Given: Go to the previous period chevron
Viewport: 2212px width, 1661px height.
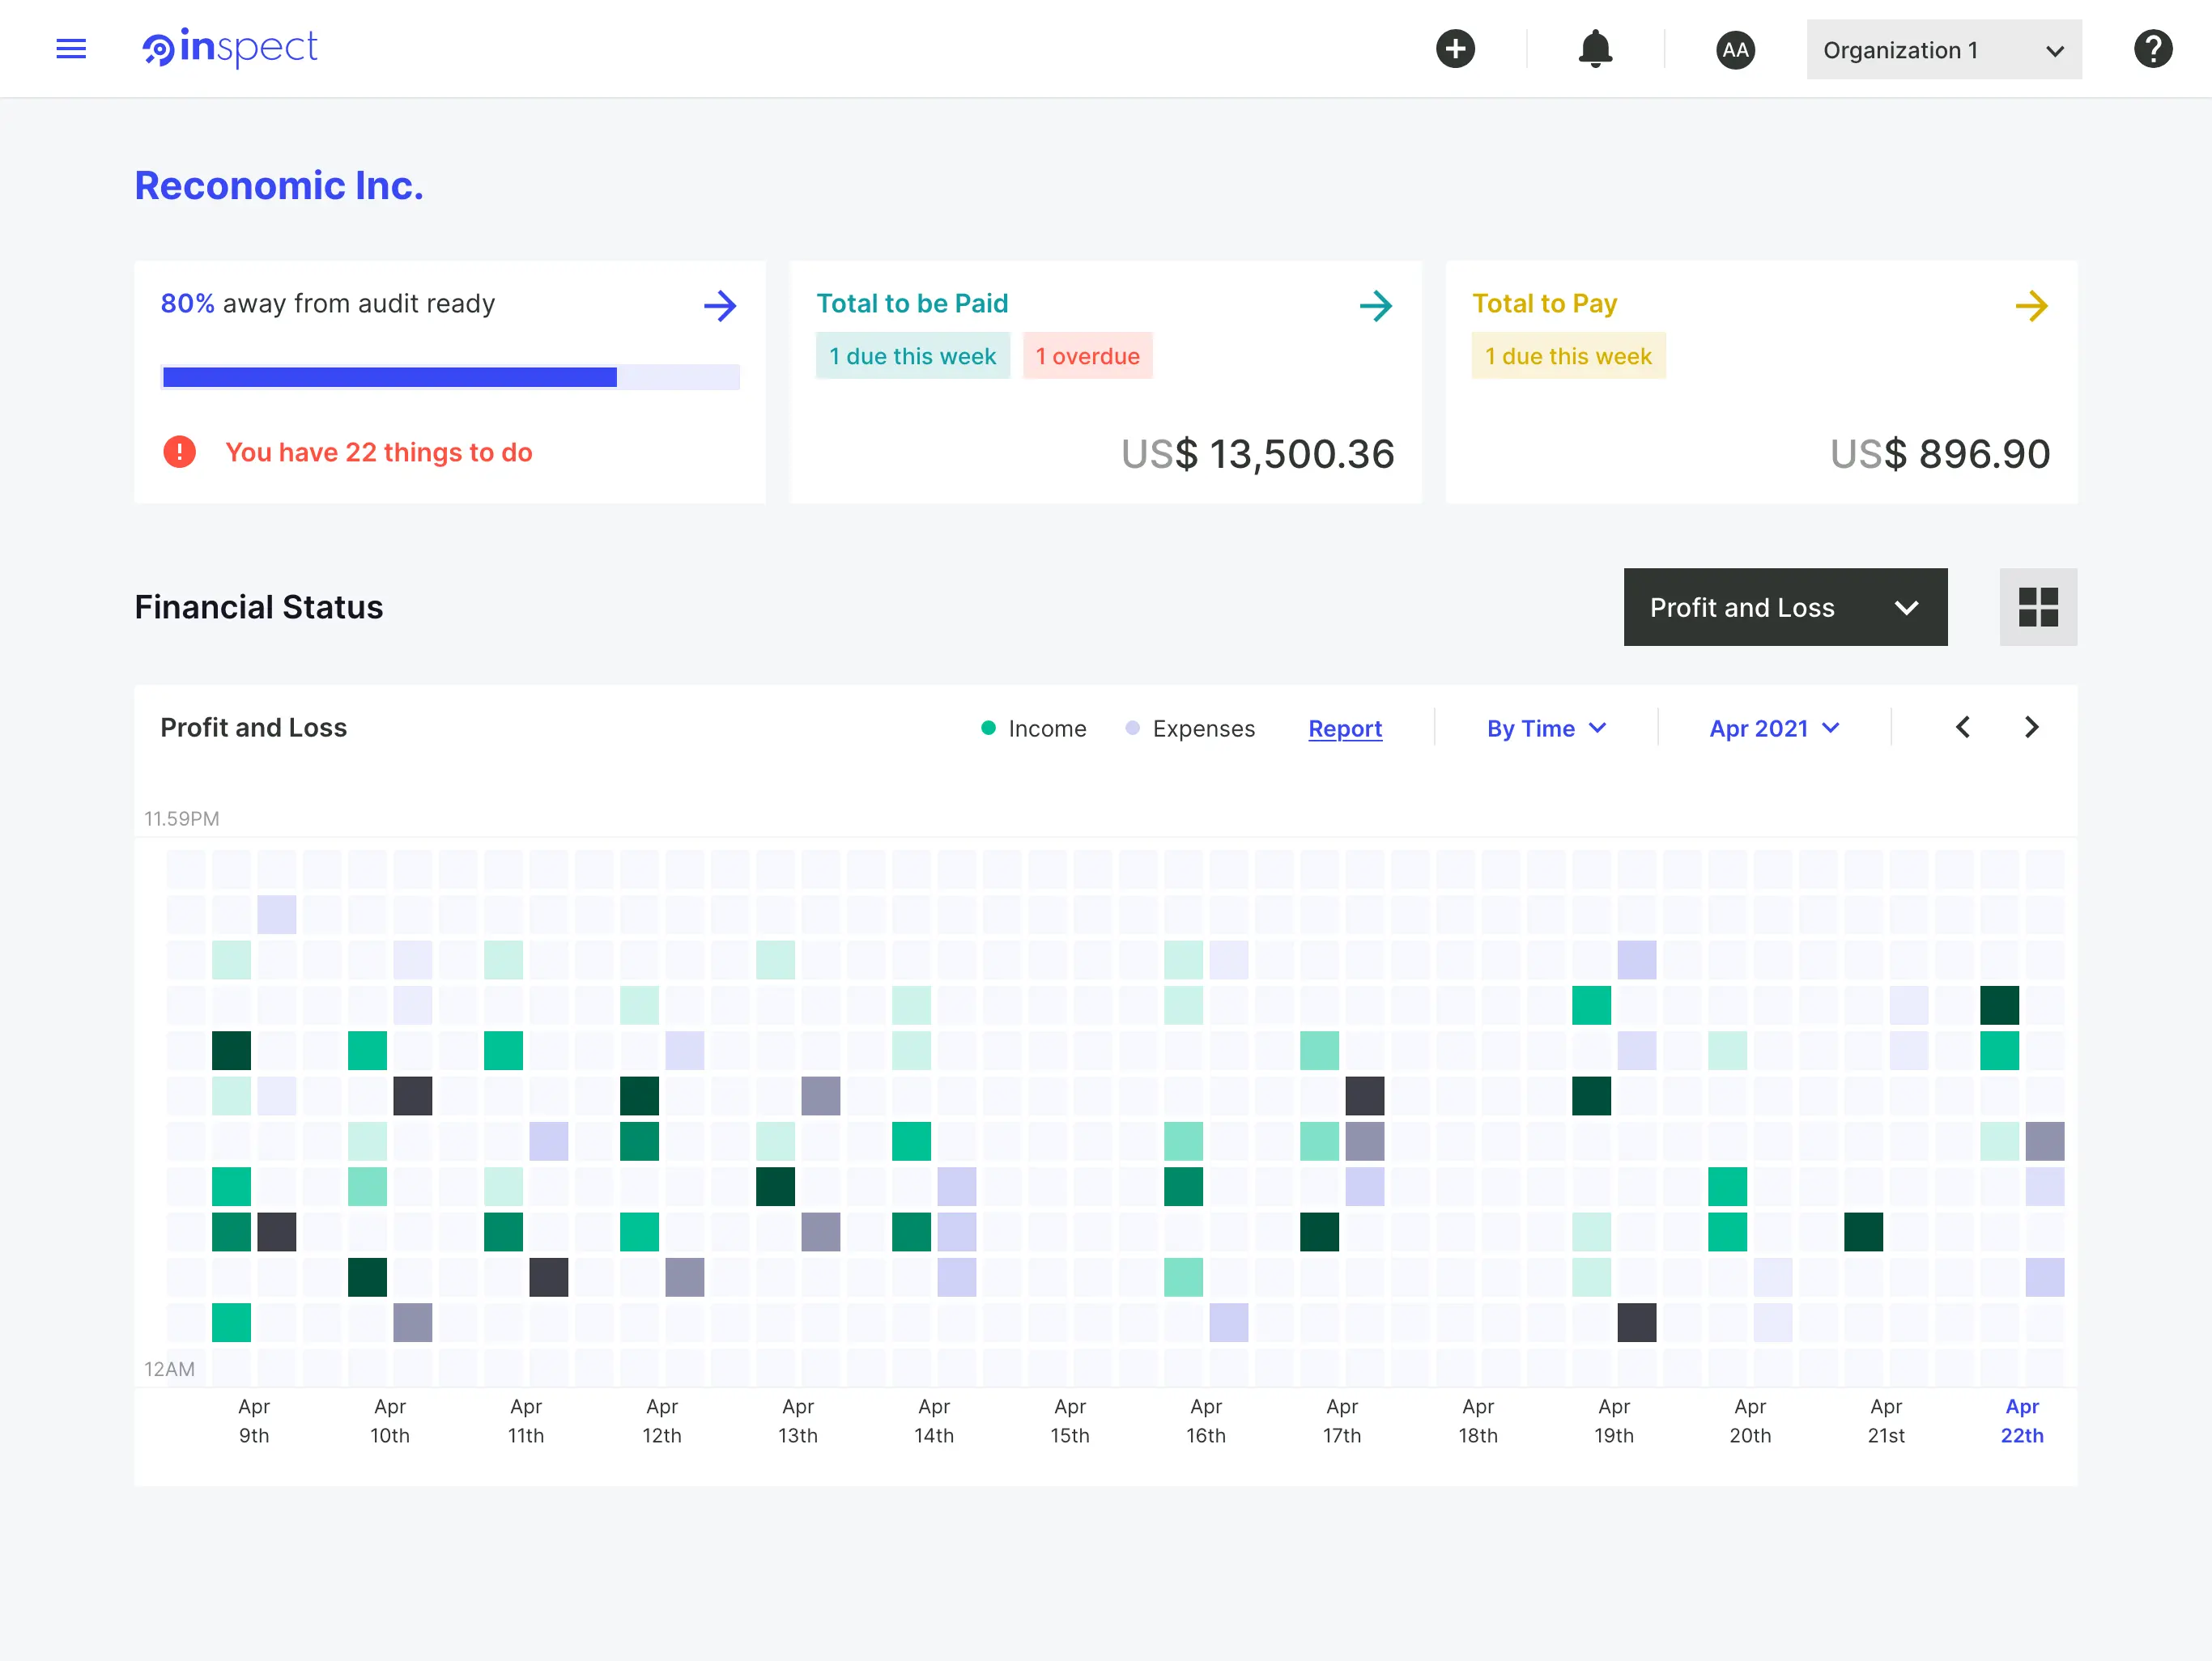Looking at the screenshot, I should click(x=1963, y=727).
